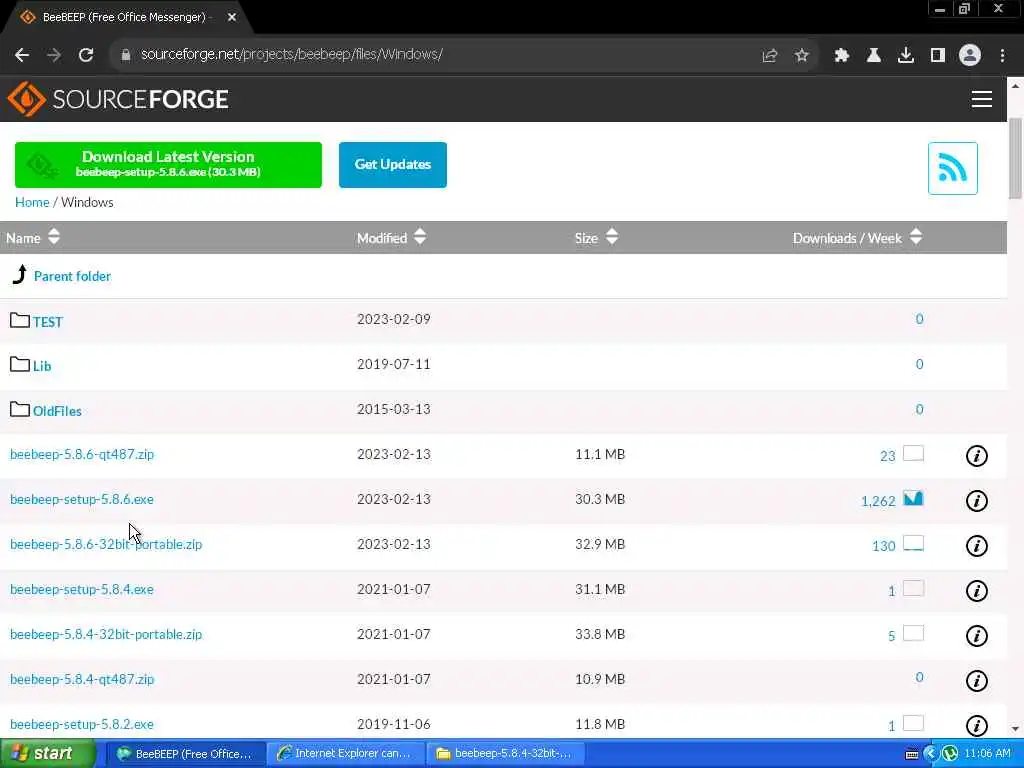The width and height of the screenshot is (1024, 768).
Task: Click the Parent folder up-arrow icon
Action: [20, 274]
